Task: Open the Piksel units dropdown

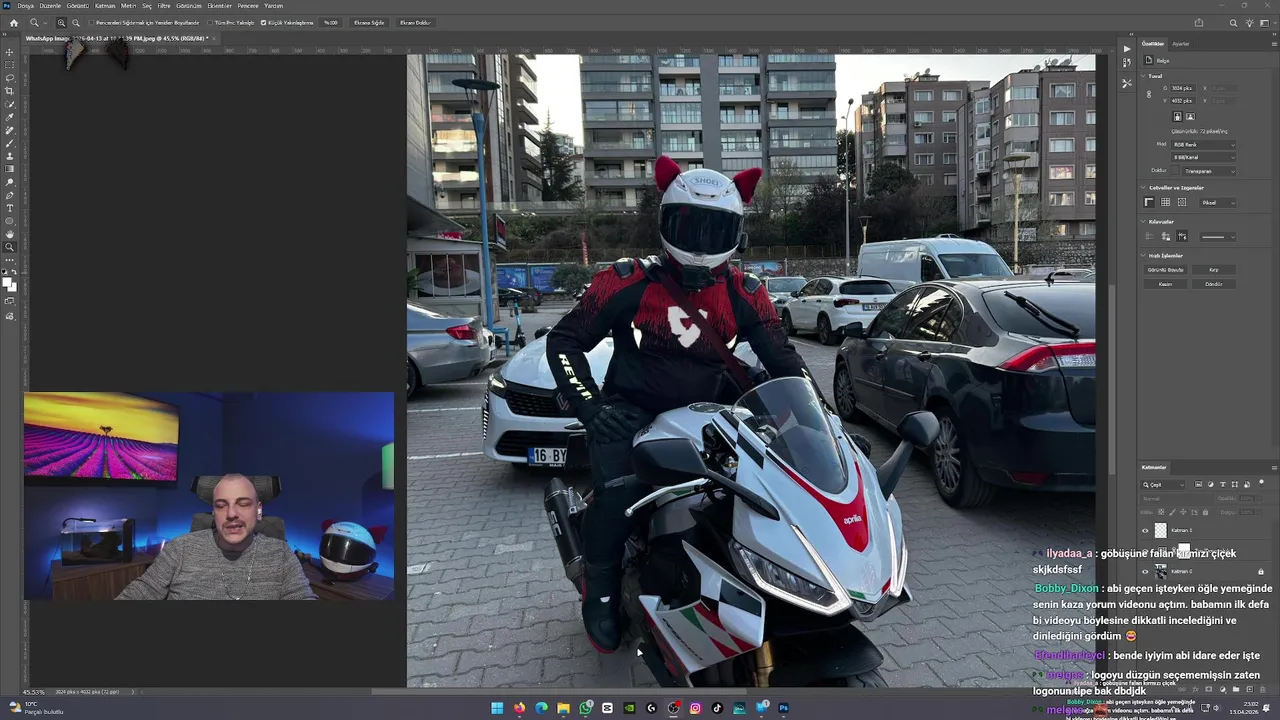Action: click(x=1218, y=202)
